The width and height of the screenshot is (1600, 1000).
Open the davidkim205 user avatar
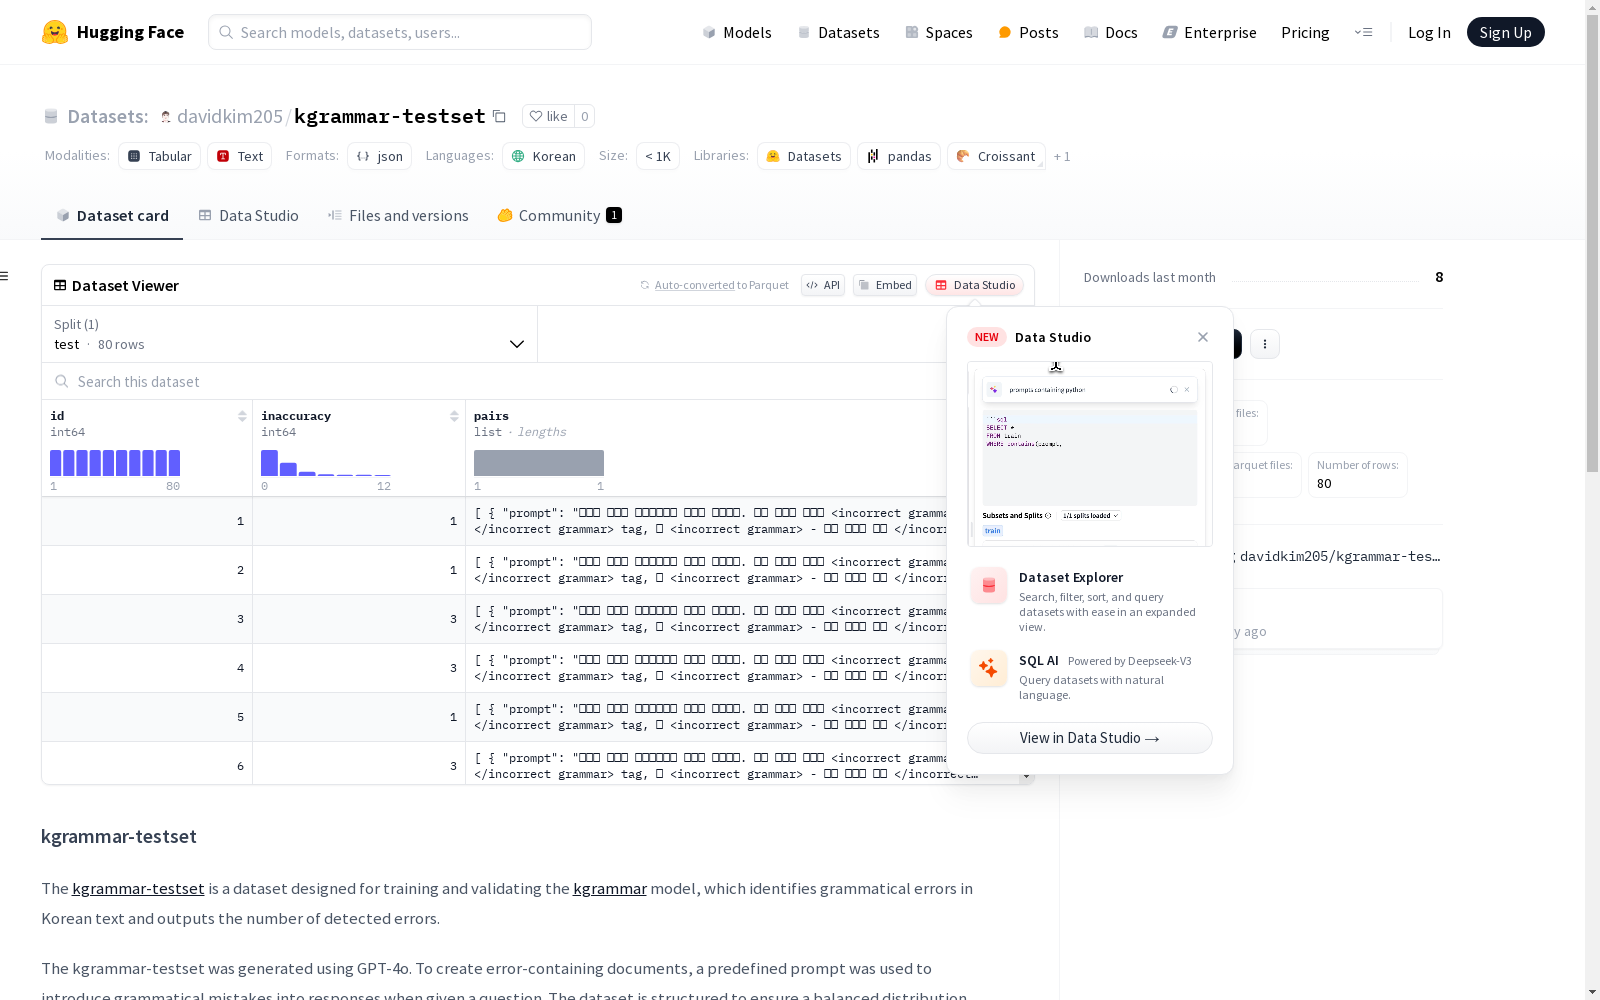(x=166, y=117)
